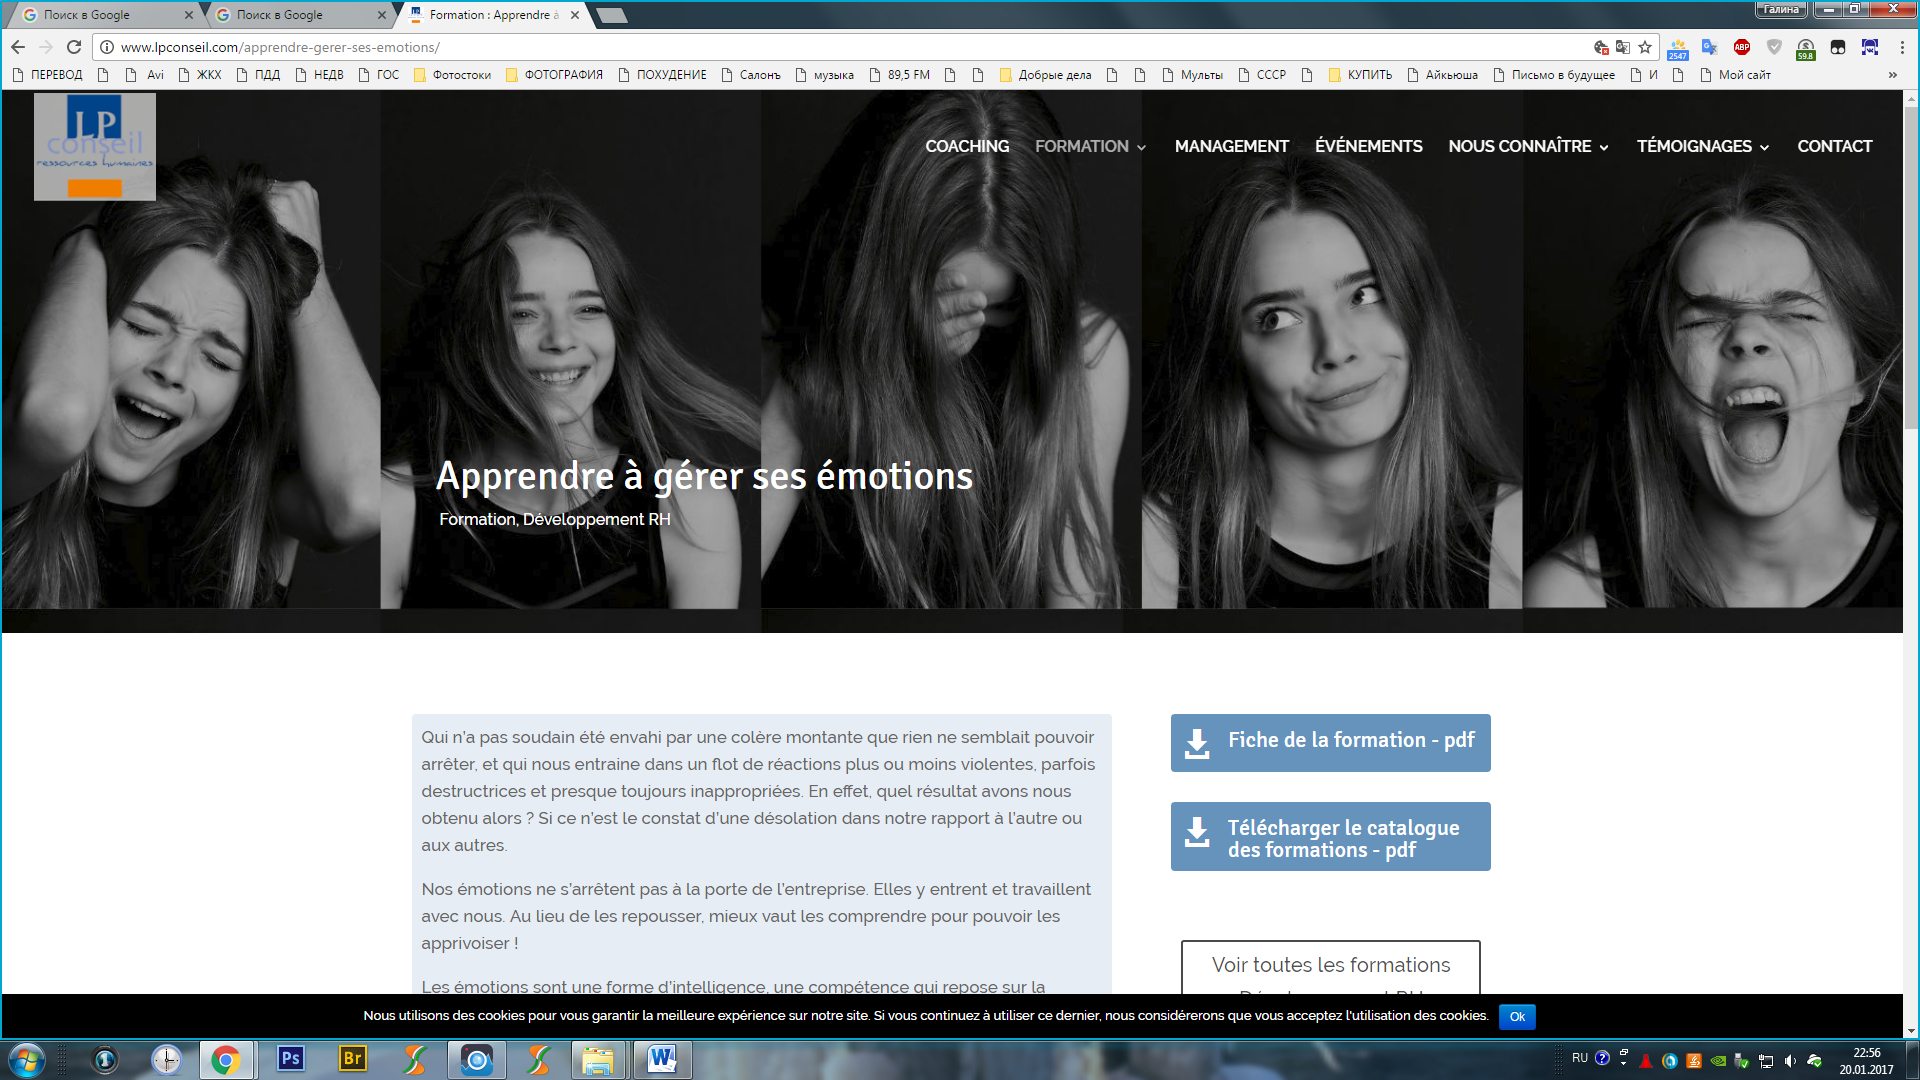Click the download icon on Fiche de la formation
1920x1080 pixels.
click(x=1197, y=743)
